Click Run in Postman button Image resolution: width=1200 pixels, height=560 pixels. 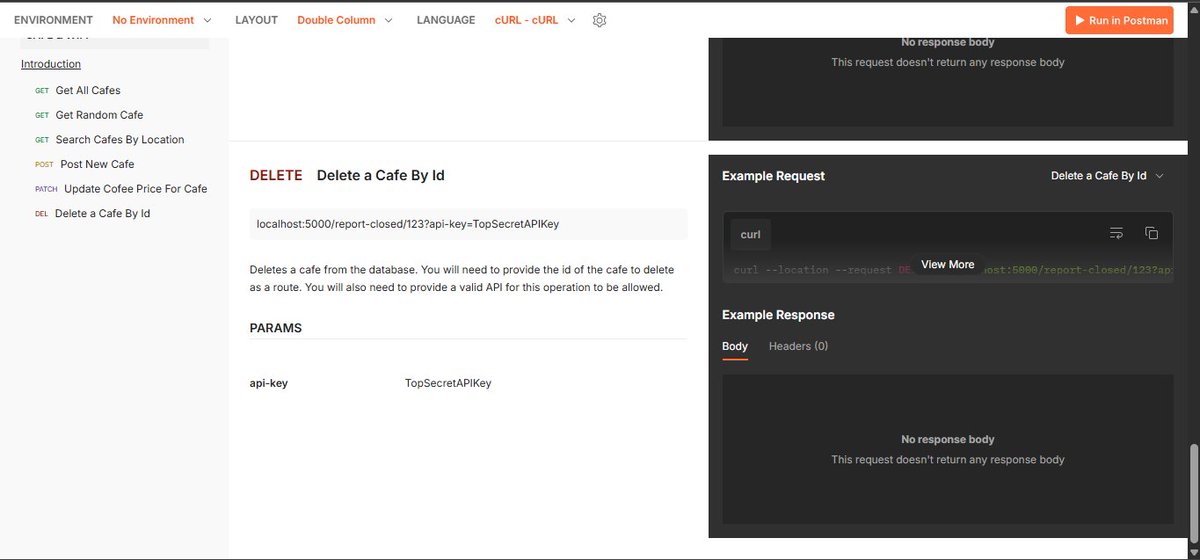[1119, 20]
